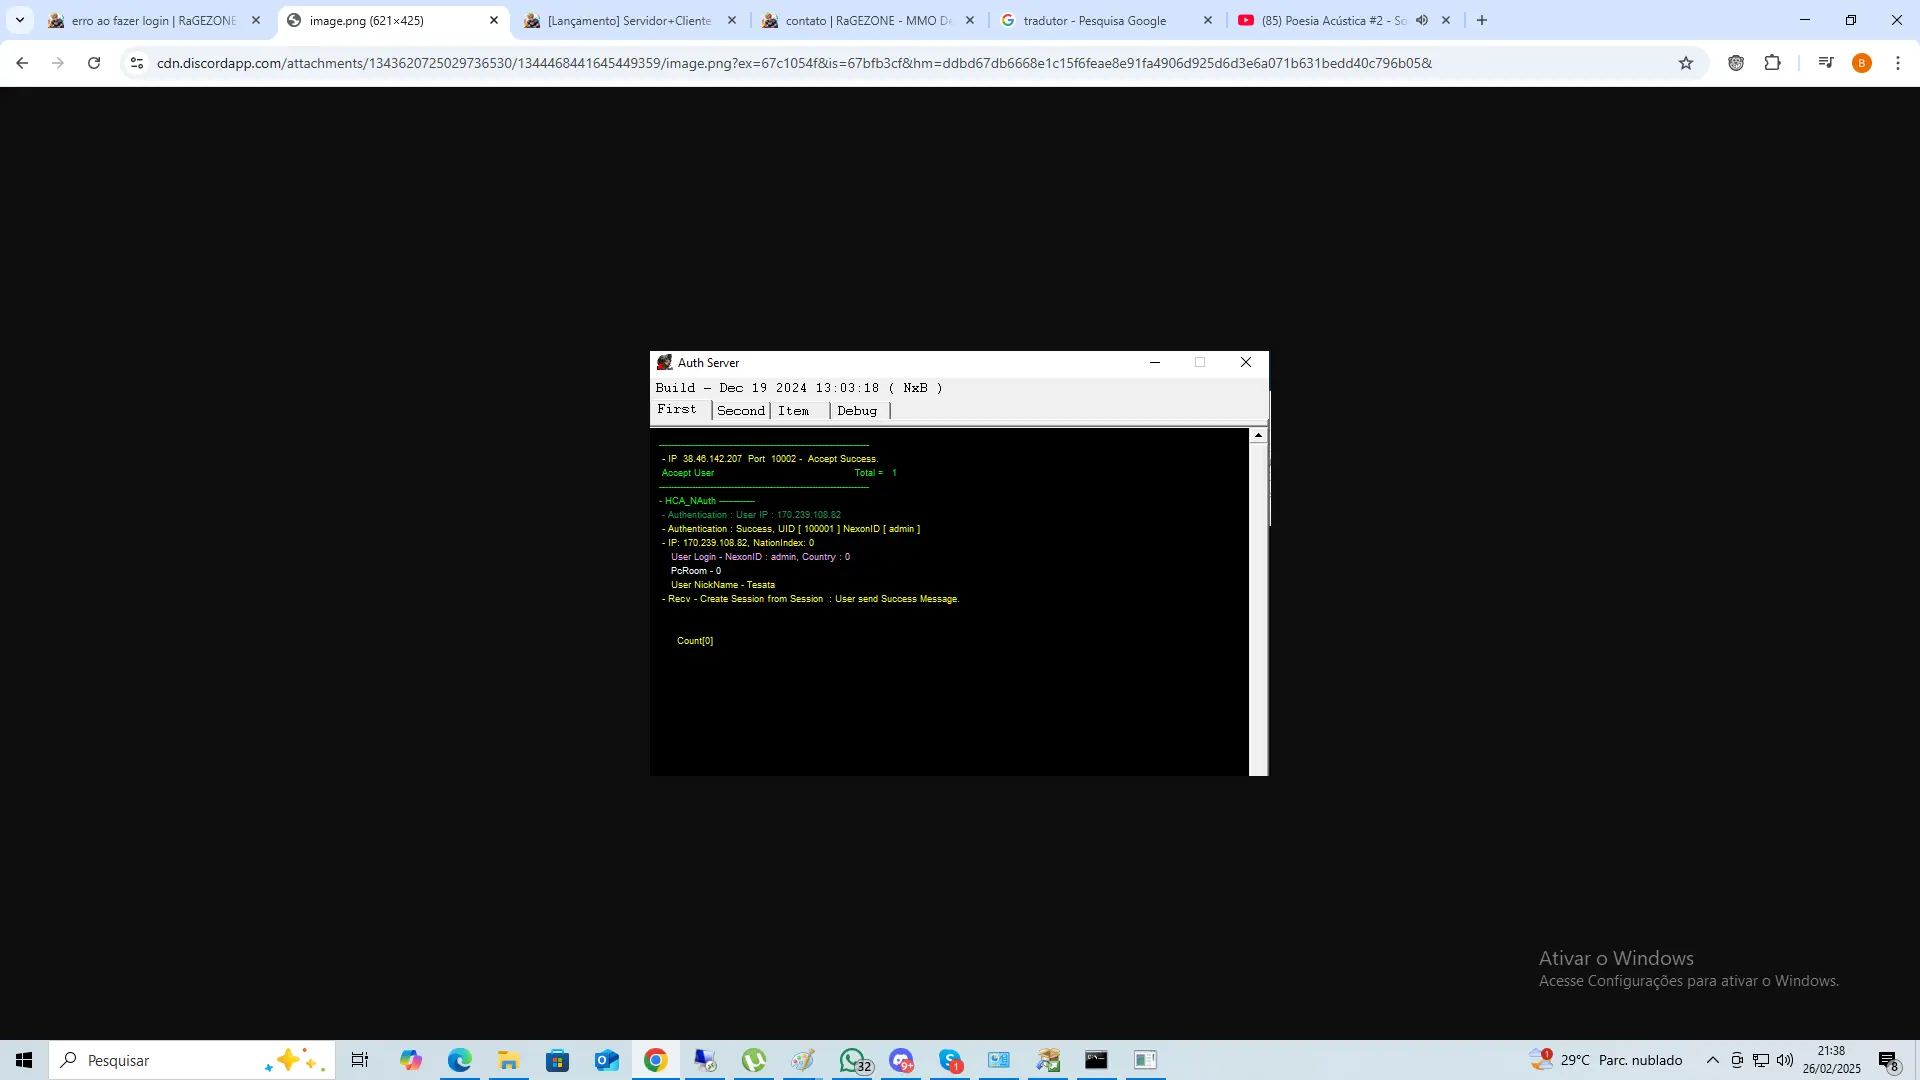Close the 'erro ao fazer login' tab
This screenshot has height=1080, width=1920.
256,20
